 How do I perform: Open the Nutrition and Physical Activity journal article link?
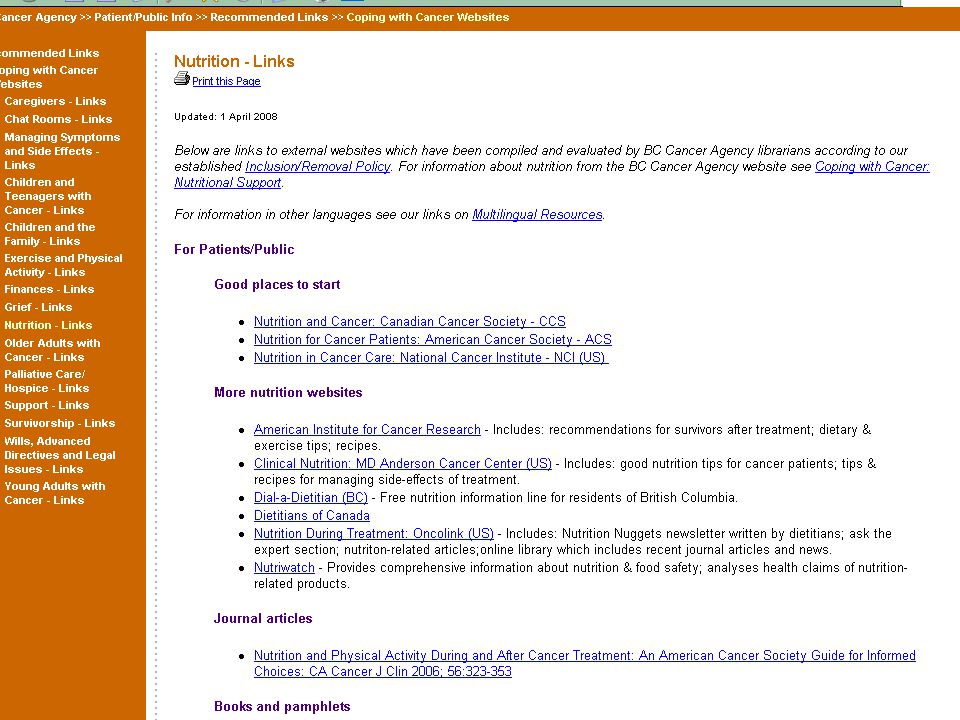[585, 664]
